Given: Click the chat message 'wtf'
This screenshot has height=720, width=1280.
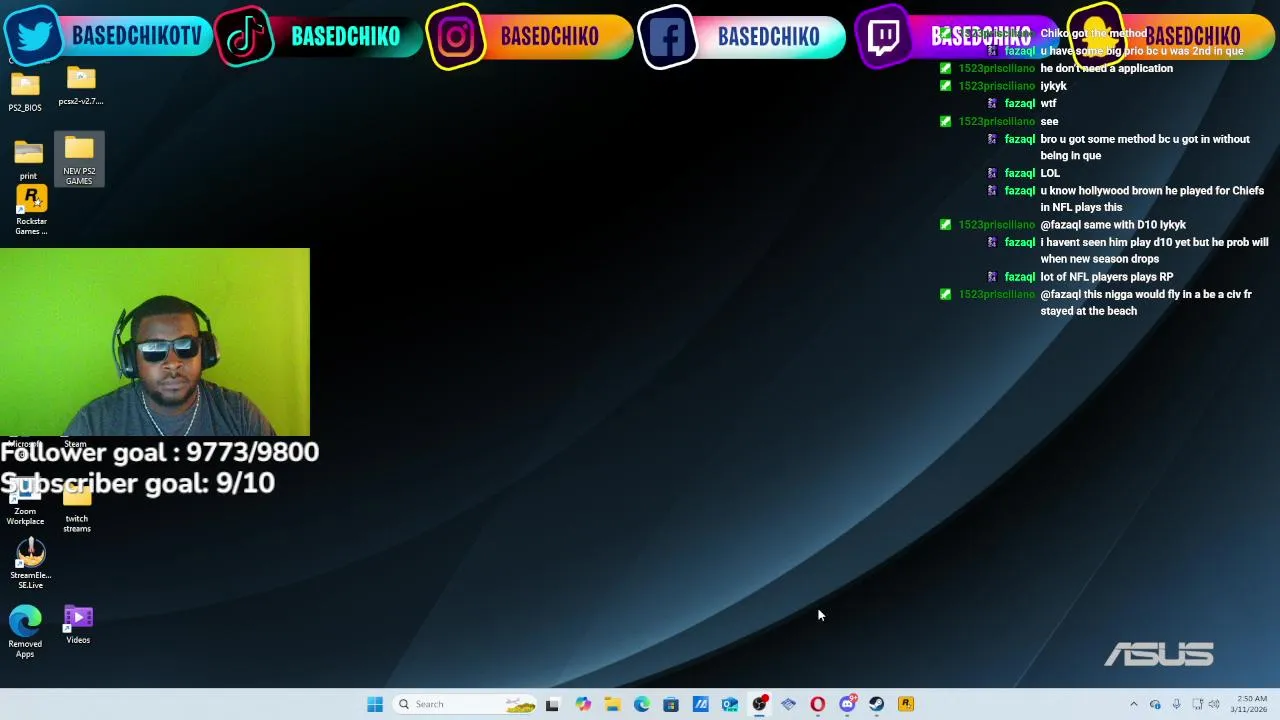Looking at the screenshot, I should click(1048, 104).
